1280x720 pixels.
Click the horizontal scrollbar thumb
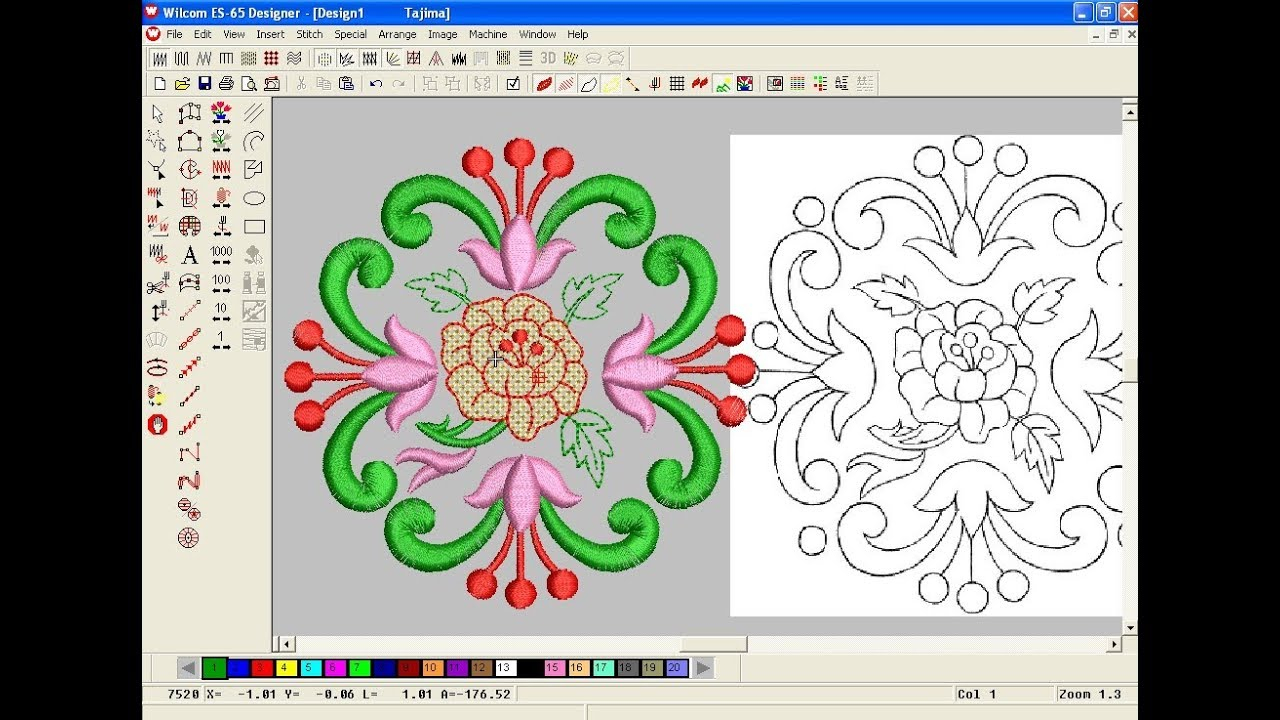click(x=713, y=645)
